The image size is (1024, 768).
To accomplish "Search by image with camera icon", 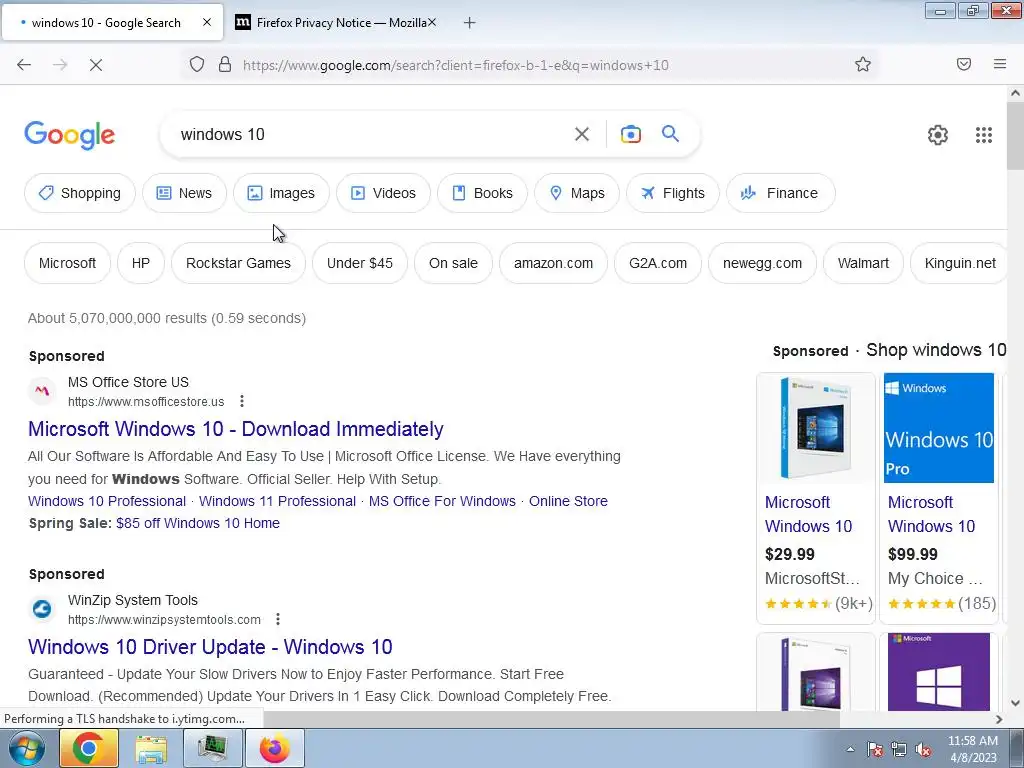I will tap(630, 134).
